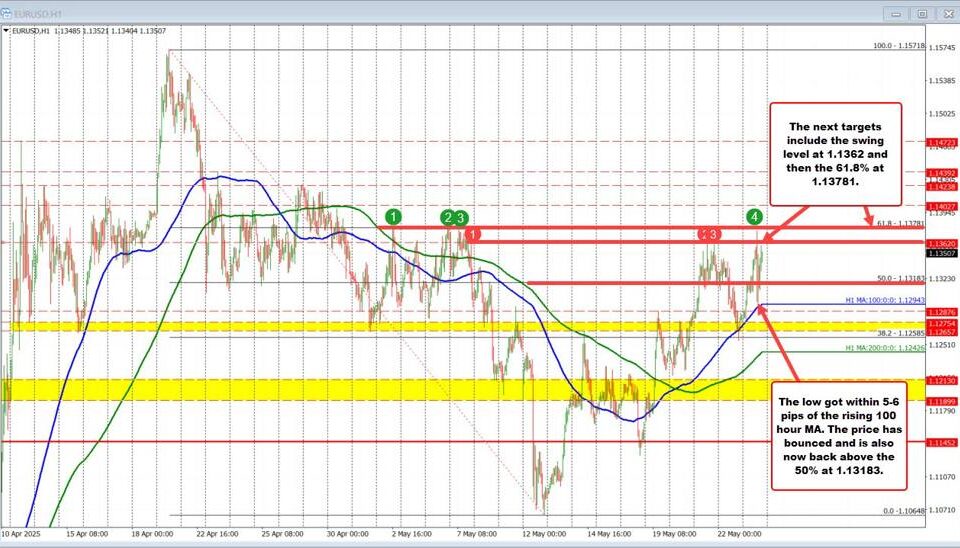Click the red price tag 1.12130
Viewport: 960px width, 548px height.
point(942,381)
